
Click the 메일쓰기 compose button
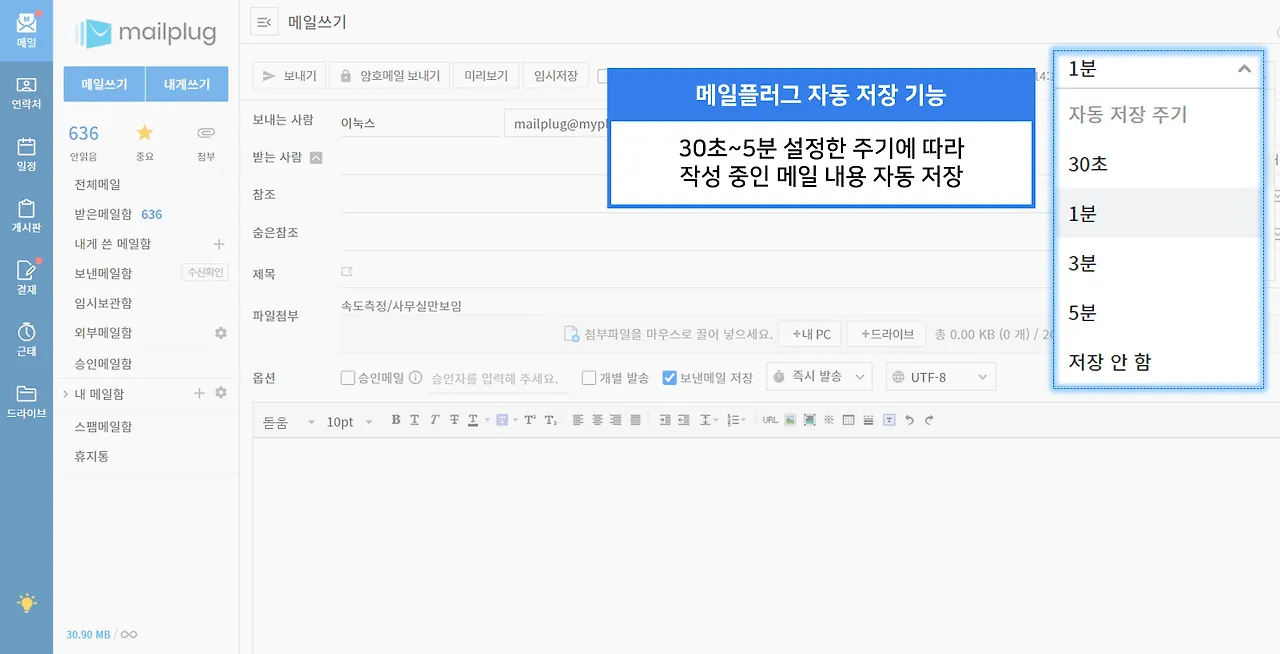click(x=104, y=84)
